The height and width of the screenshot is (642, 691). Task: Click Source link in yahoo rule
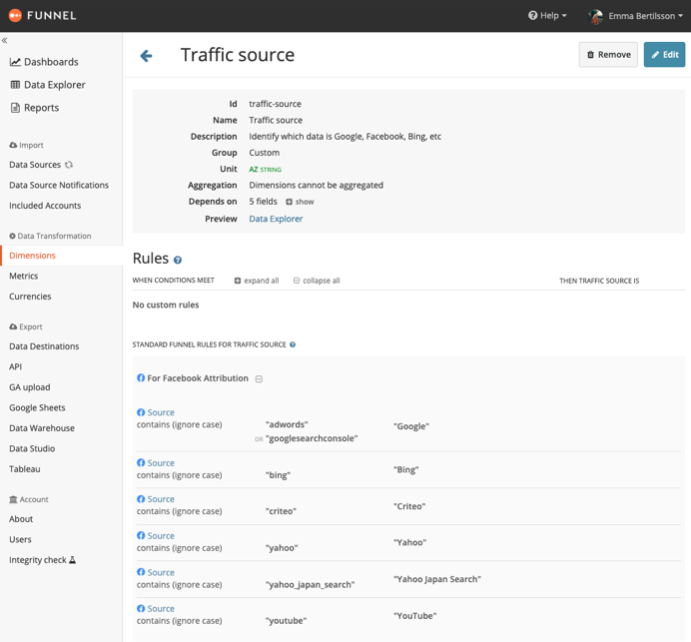[161, 535]
